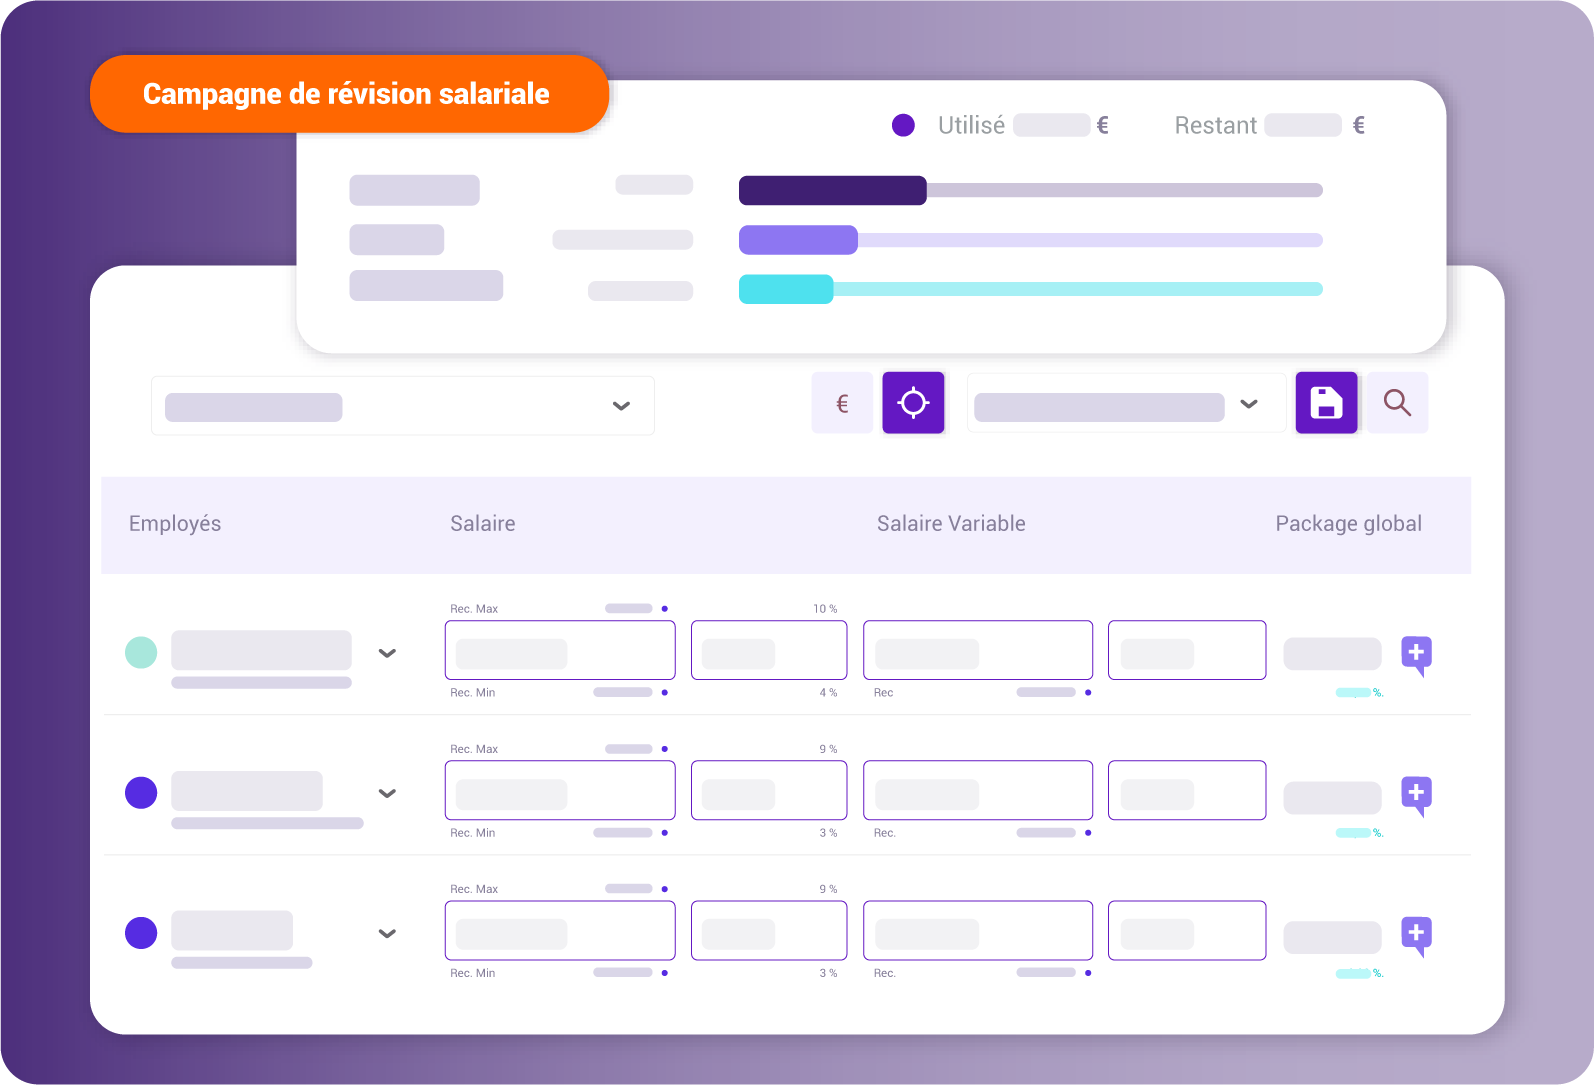Viewport: 1594px width, 1085px height.
Task: Click the dark purple budget progress bar
Action: coord(832,190)
